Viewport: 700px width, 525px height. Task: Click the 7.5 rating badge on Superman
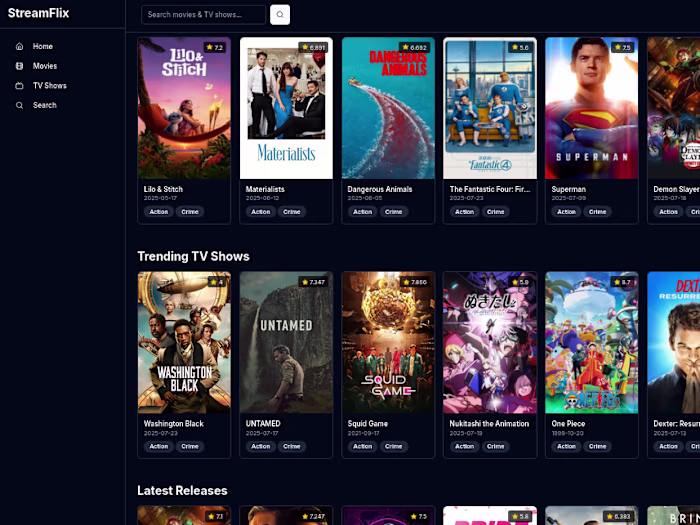click(622, 47)
